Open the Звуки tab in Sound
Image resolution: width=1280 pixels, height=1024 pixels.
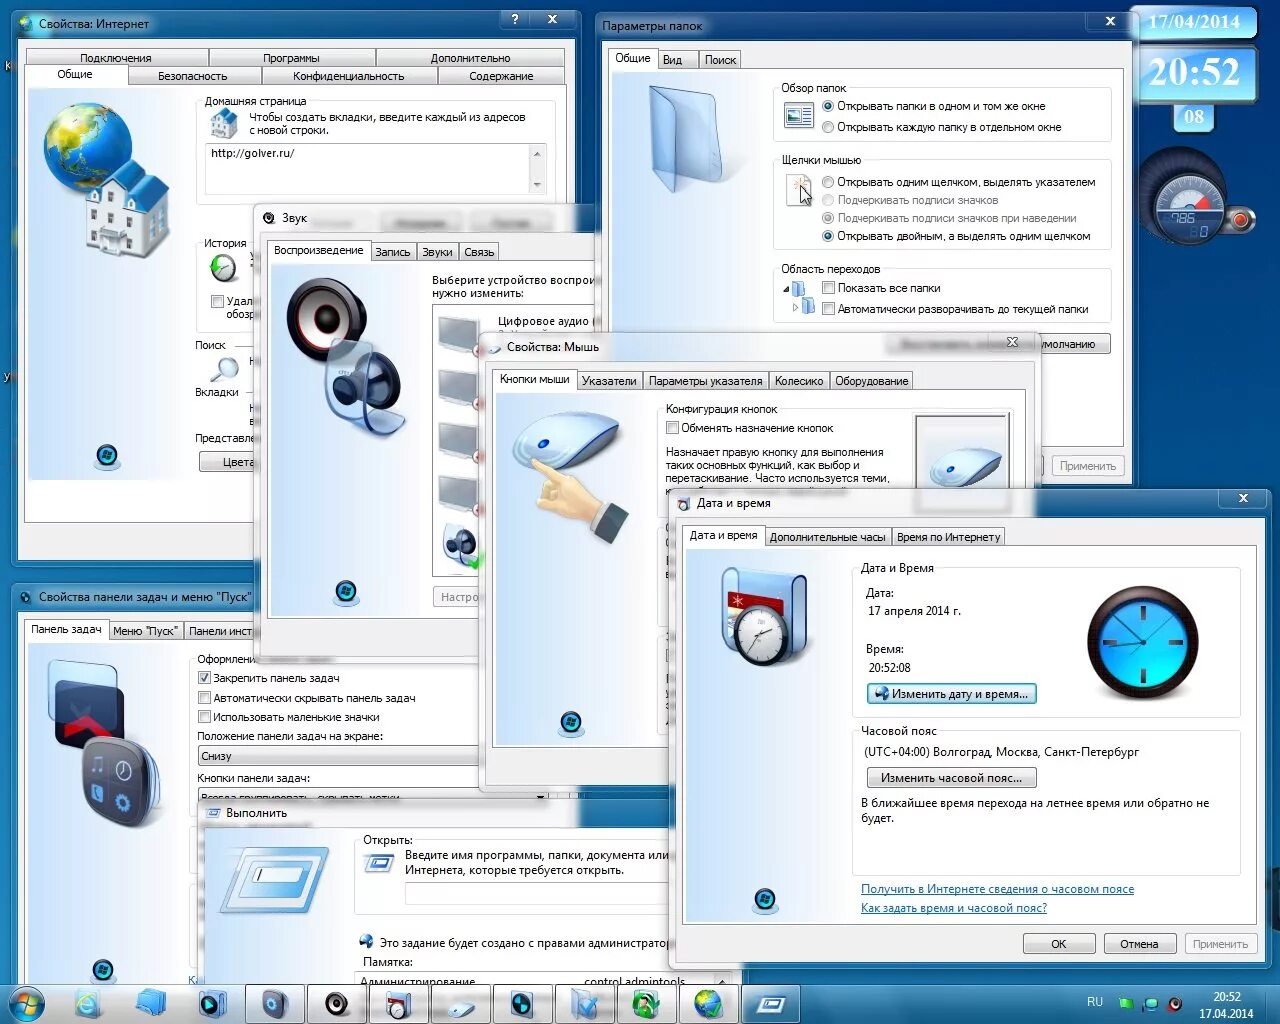[x=437, y=252]
